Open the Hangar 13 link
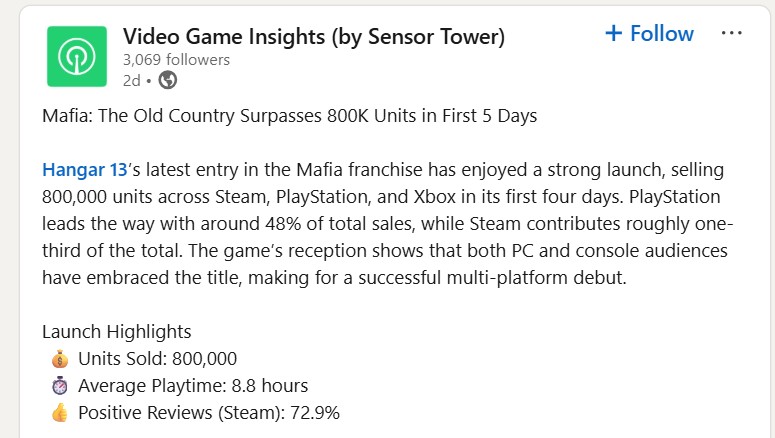 pos(85,170)
